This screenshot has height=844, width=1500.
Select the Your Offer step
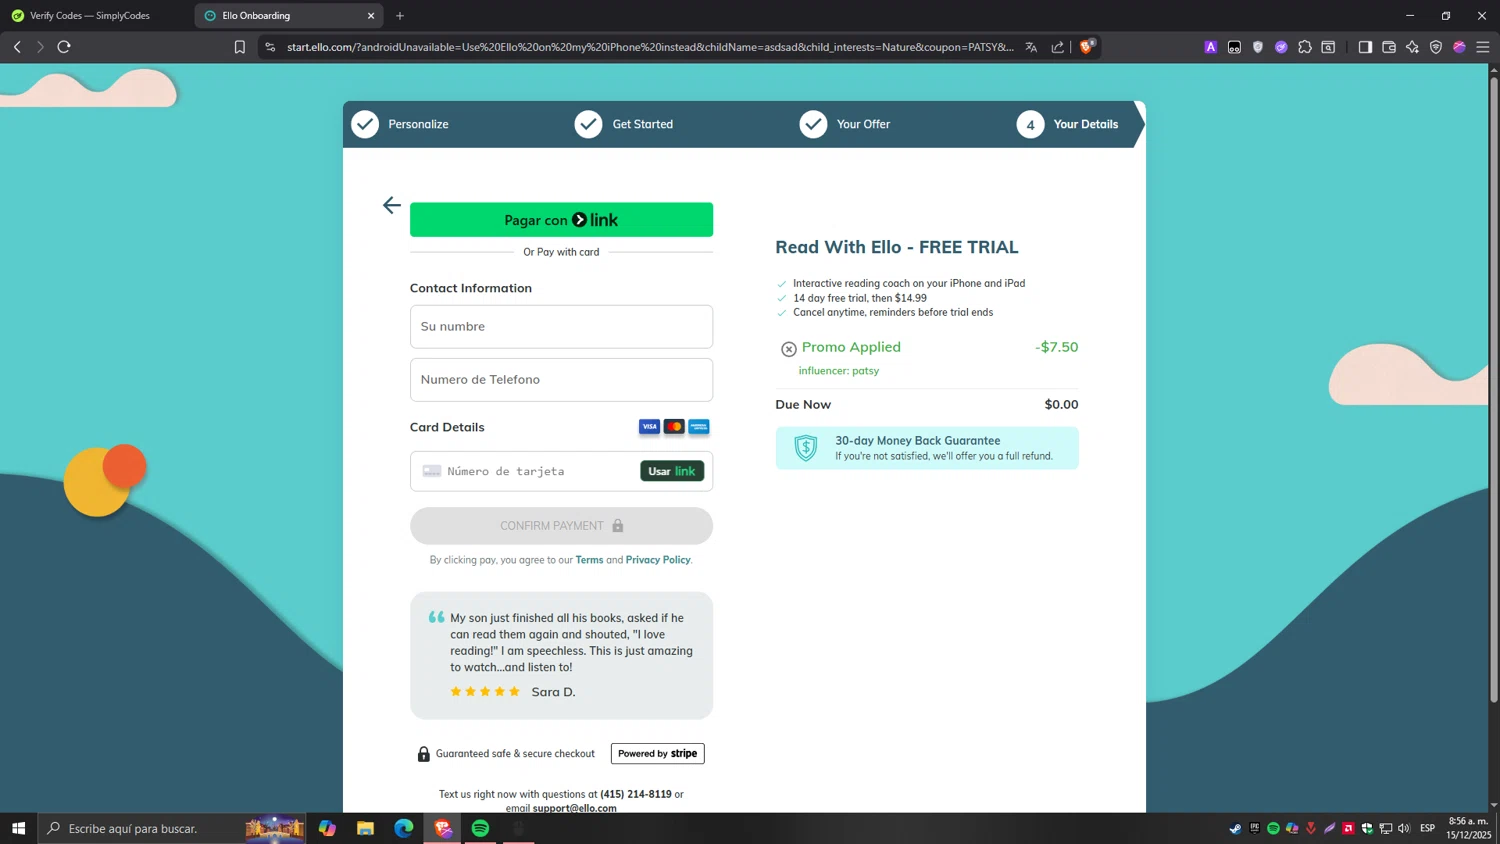tap(845, 124)
